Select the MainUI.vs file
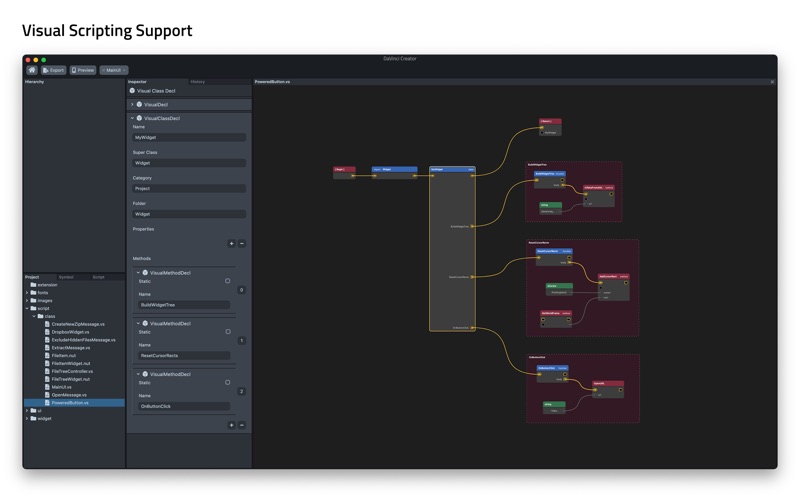The image size is (800, 500). (61, 387)
